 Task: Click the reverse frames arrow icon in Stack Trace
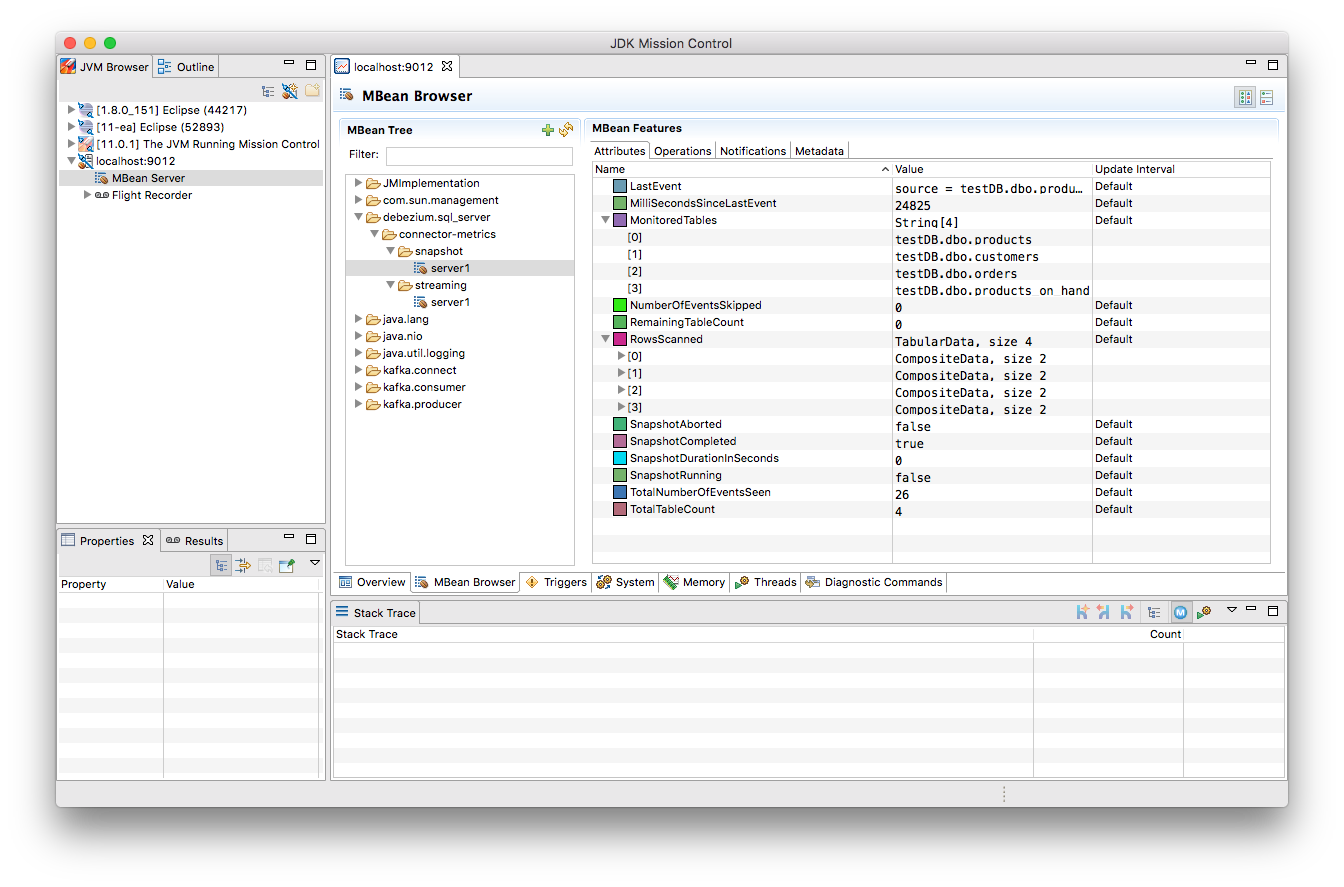click(x=1104, y=611)
